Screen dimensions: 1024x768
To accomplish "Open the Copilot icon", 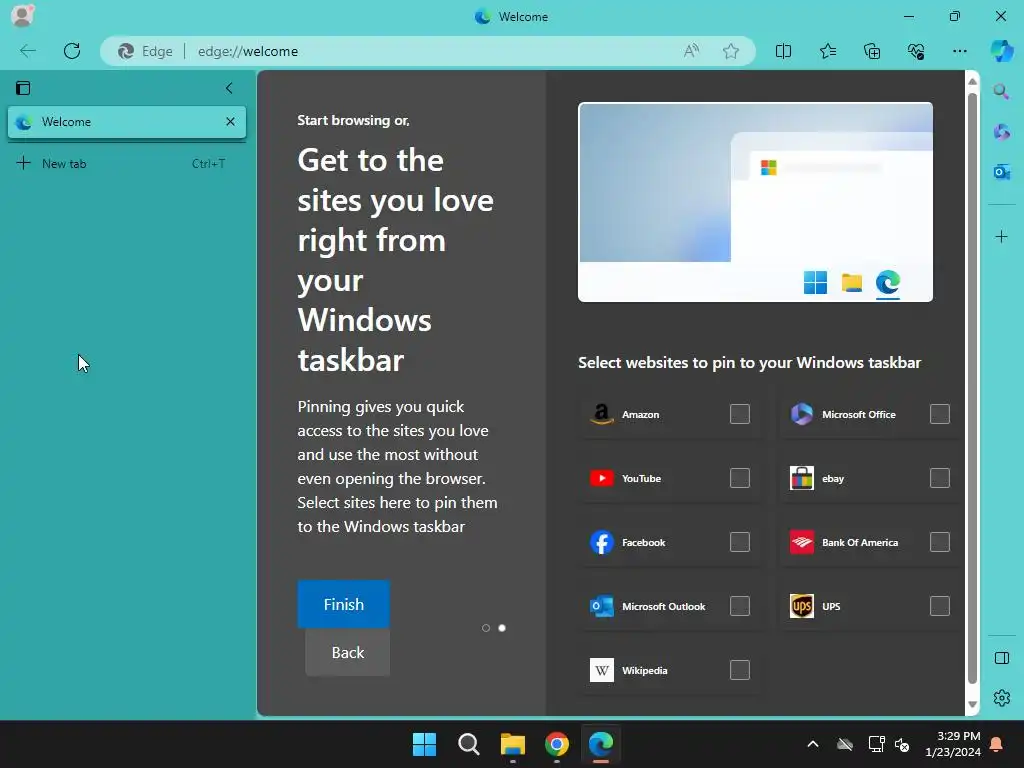I will coord(1002,51).
